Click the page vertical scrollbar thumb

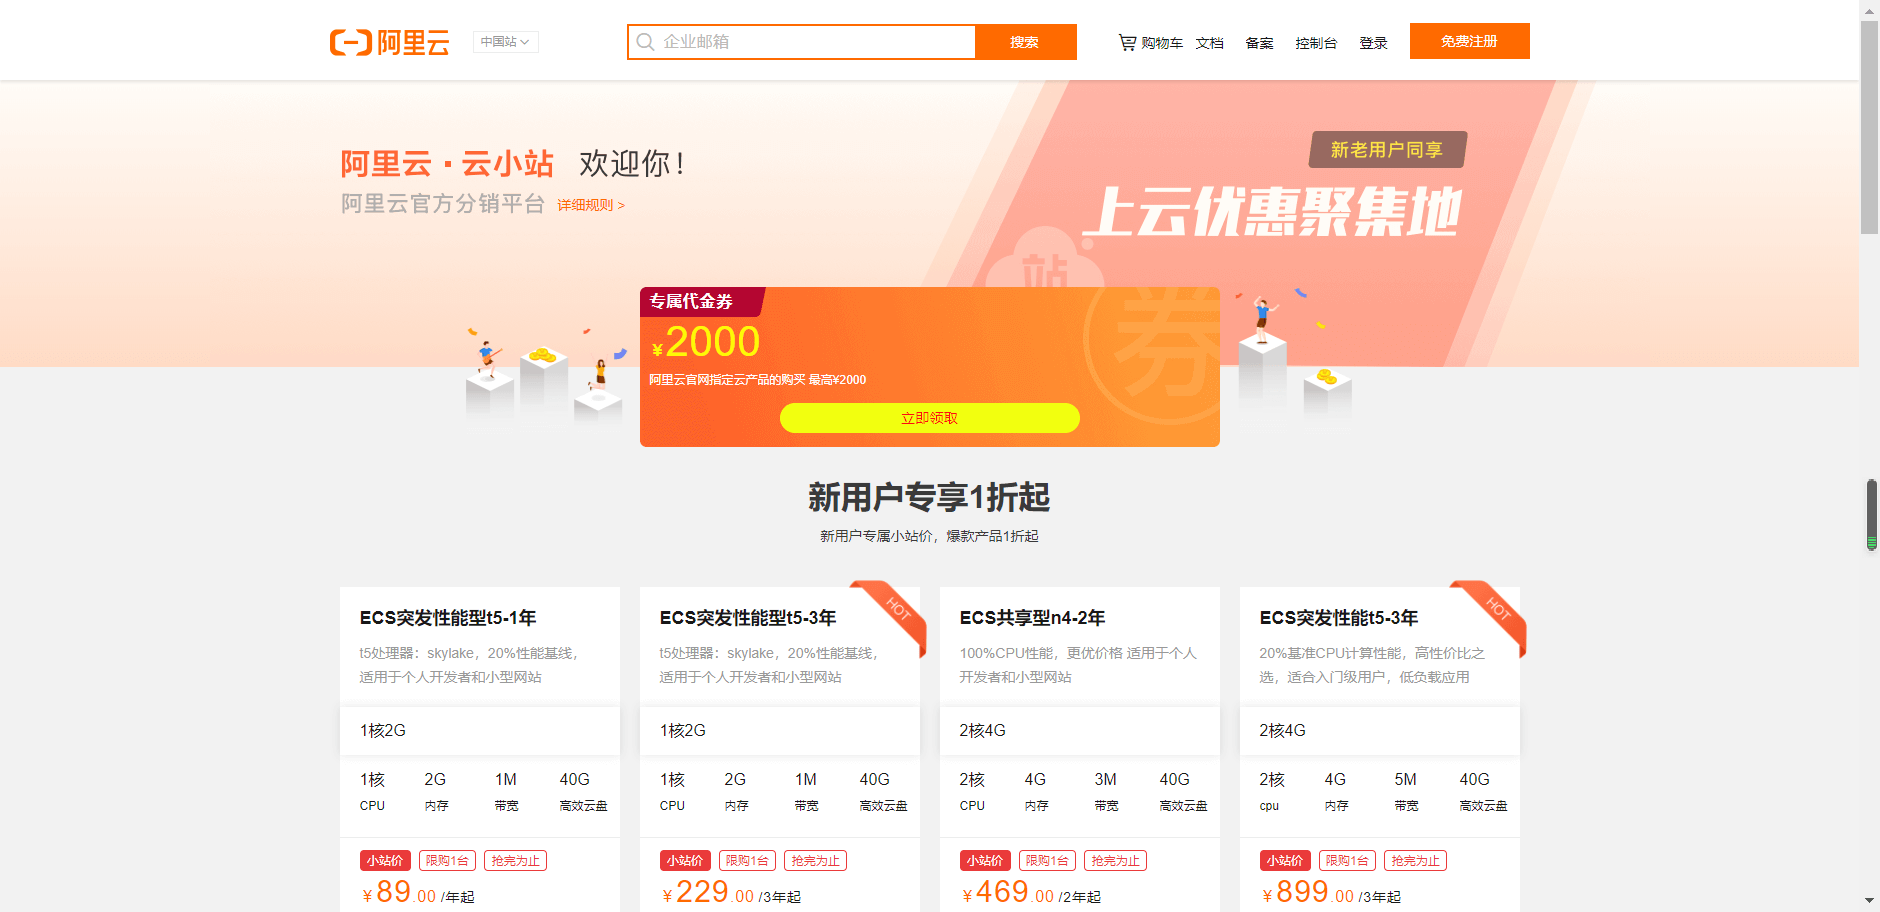click(1869, 127)
